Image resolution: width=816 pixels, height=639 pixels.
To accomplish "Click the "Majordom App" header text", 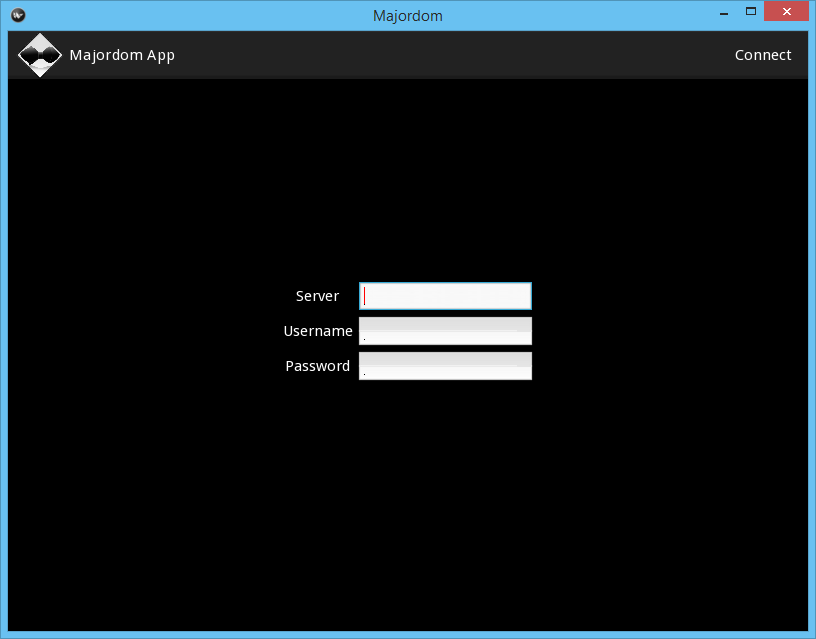I will [x=122, y=55].
